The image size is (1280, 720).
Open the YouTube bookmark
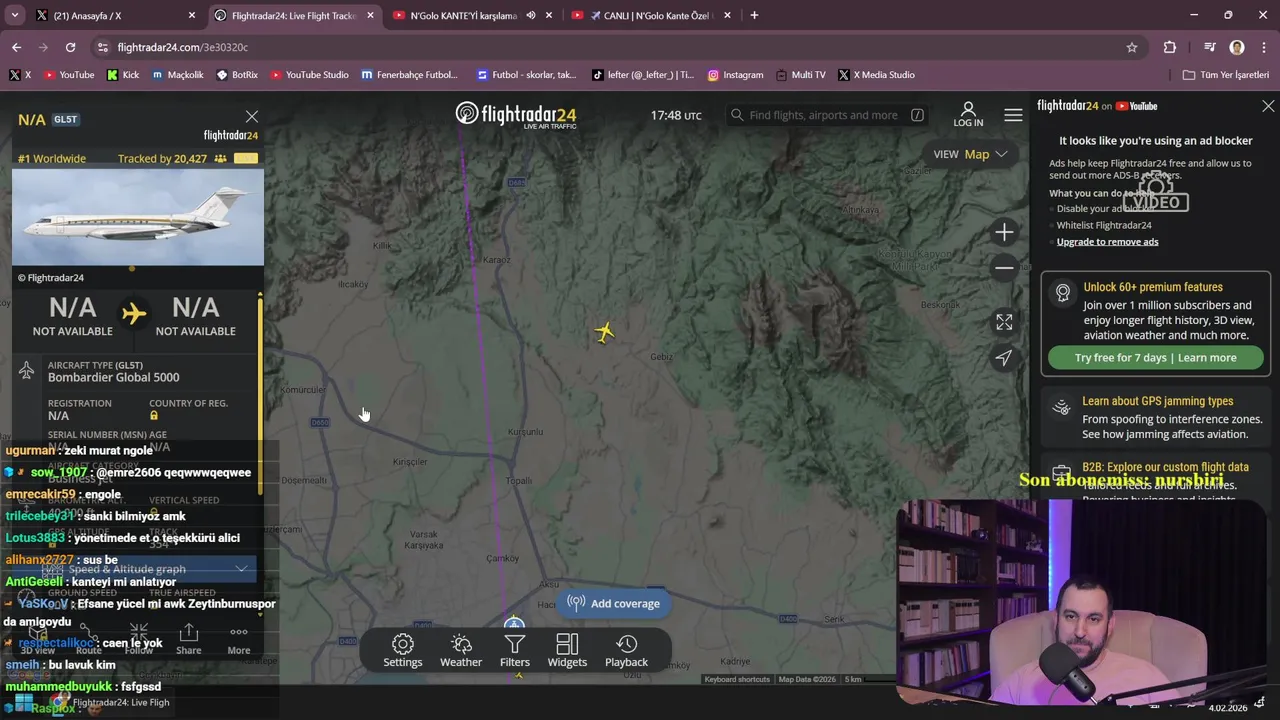click(68, 75)
